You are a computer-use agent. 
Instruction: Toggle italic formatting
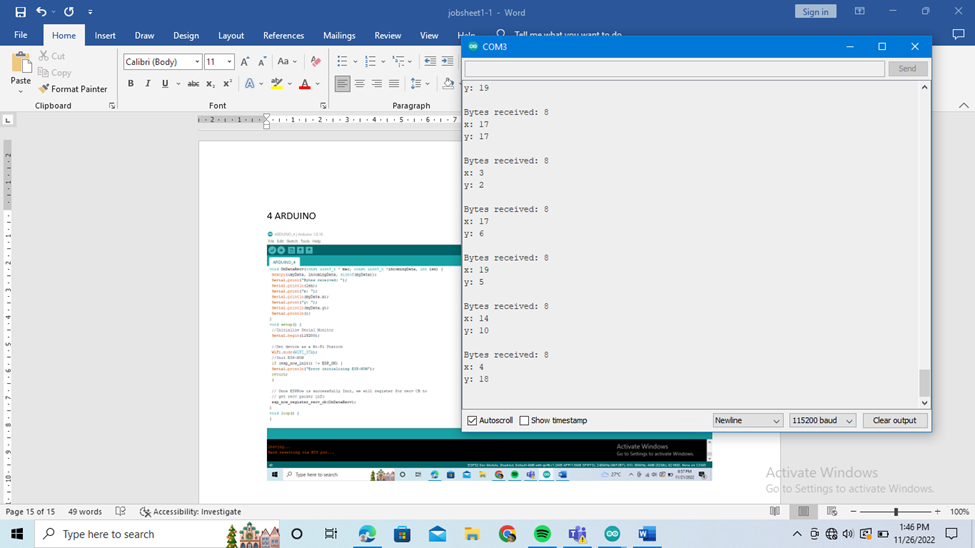pos(147,83)
